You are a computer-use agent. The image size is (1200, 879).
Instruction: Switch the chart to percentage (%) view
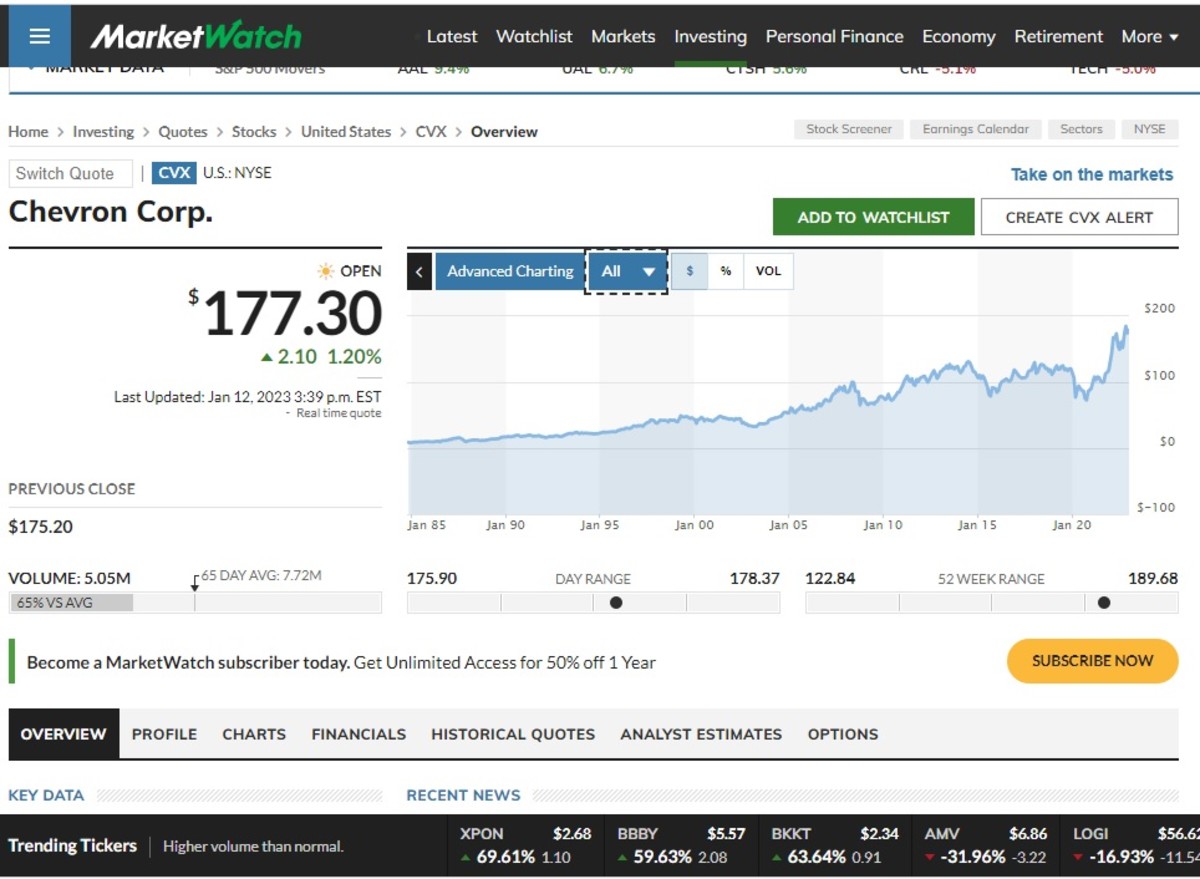[x=726, y=271]
